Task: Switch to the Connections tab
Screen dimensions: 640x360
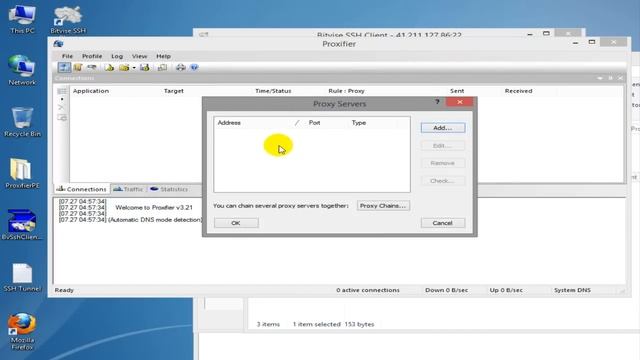Action: click(x=82, y=189)
